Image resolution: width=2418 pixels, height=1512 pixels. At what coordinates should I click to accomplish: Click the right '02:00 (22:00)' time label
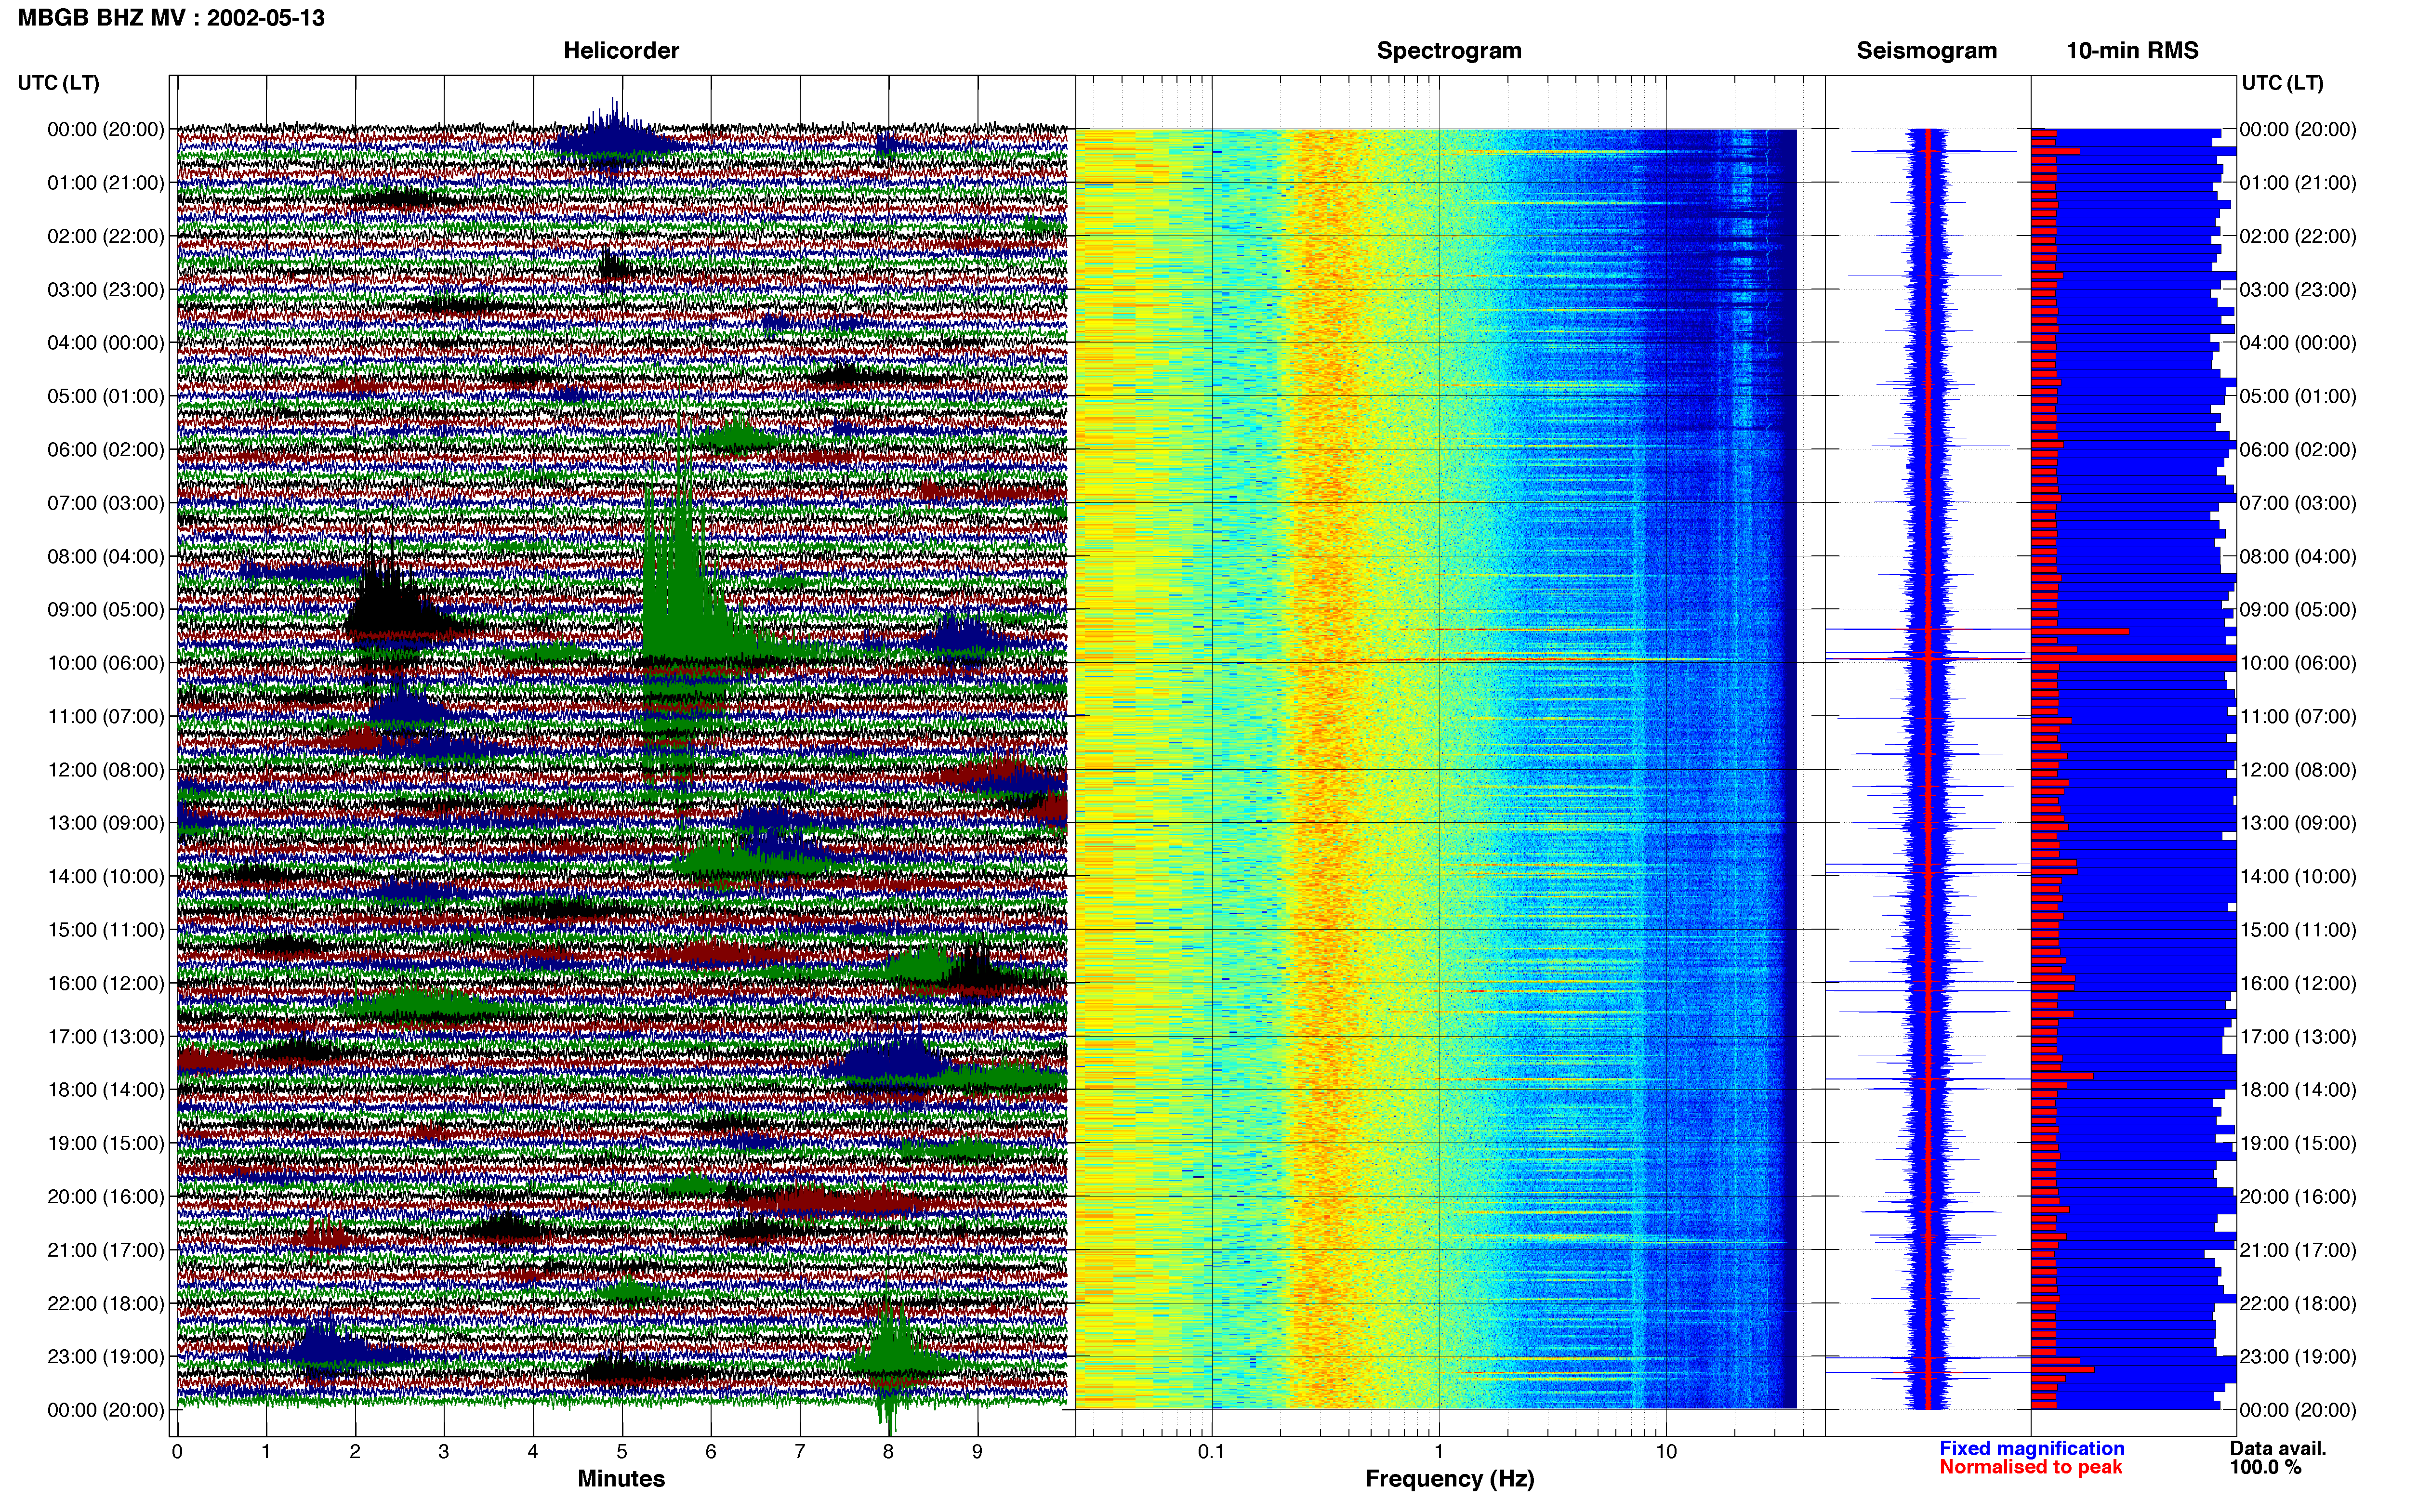(x=2298, y=237)
